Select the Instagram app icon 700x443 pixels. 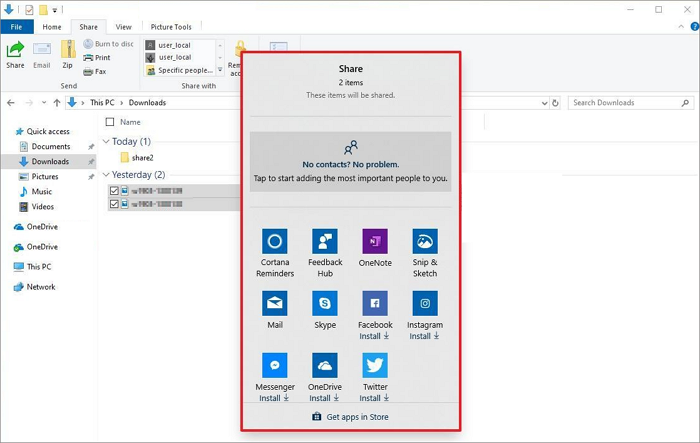[x=425, y=303]
